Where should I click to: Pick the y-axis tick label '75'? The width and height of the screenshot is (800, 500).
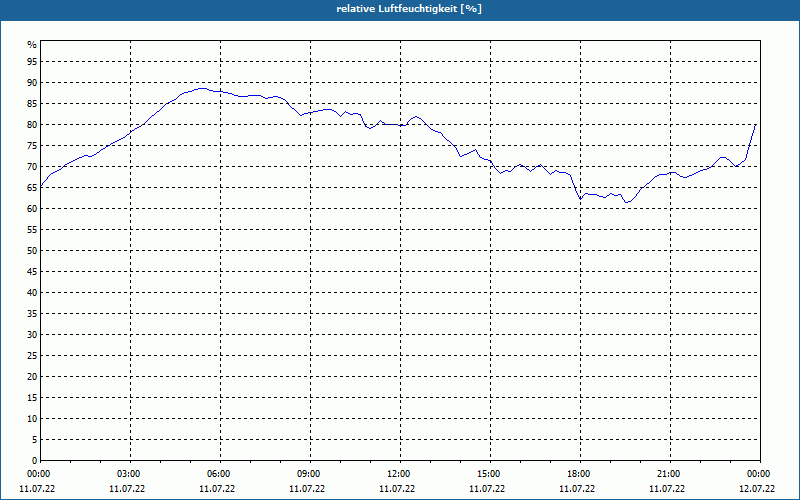(x=32, y=146)
